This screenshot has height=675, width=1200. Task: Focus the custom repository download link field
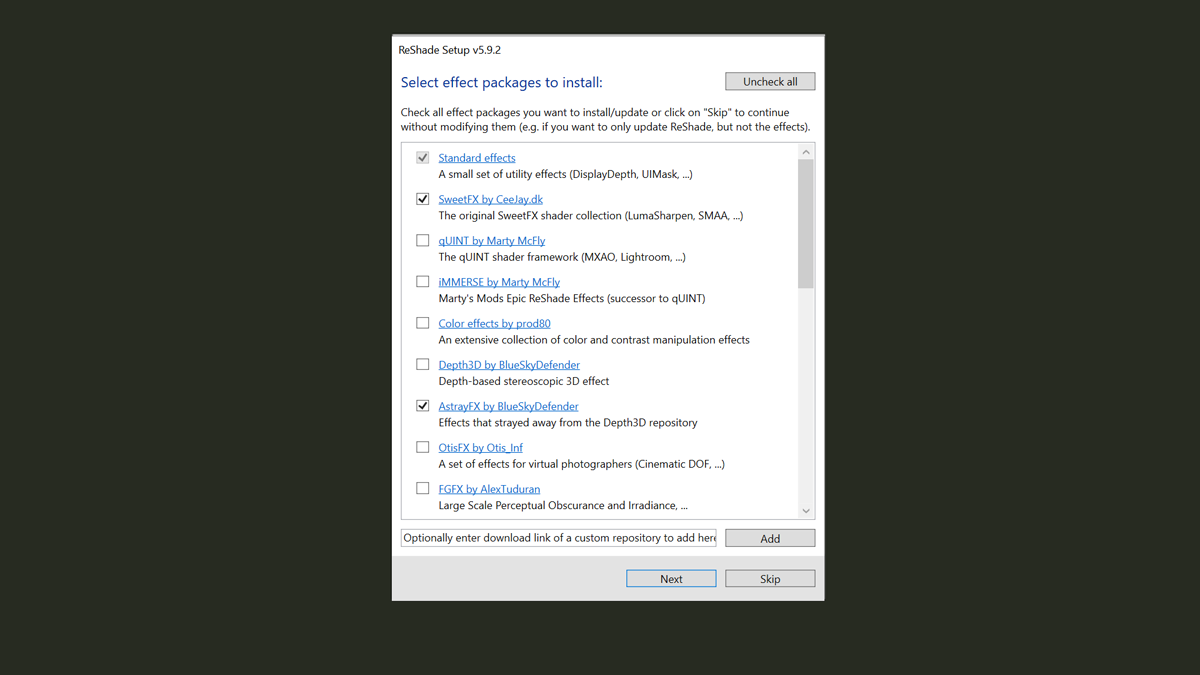pos(559,538)
